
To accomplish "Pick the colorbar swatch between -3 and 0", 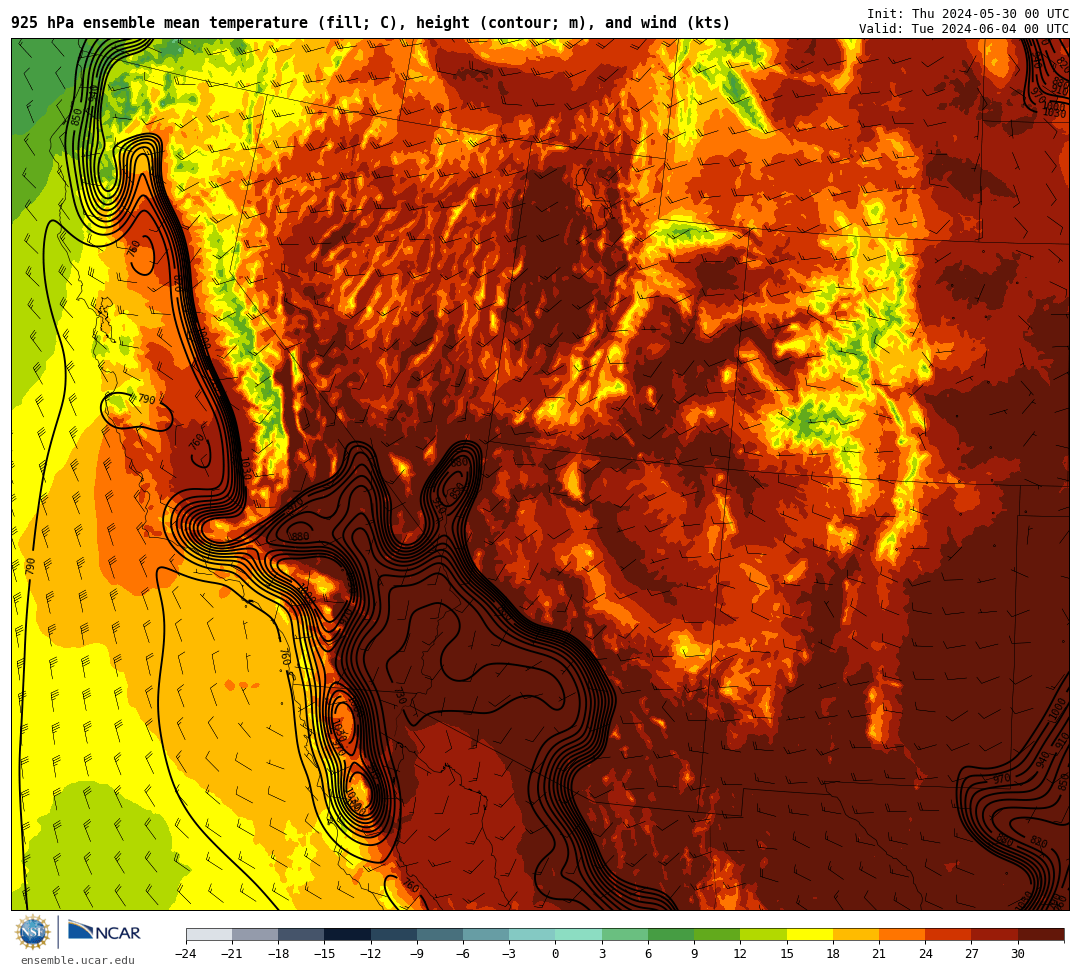I will point(532,934).
